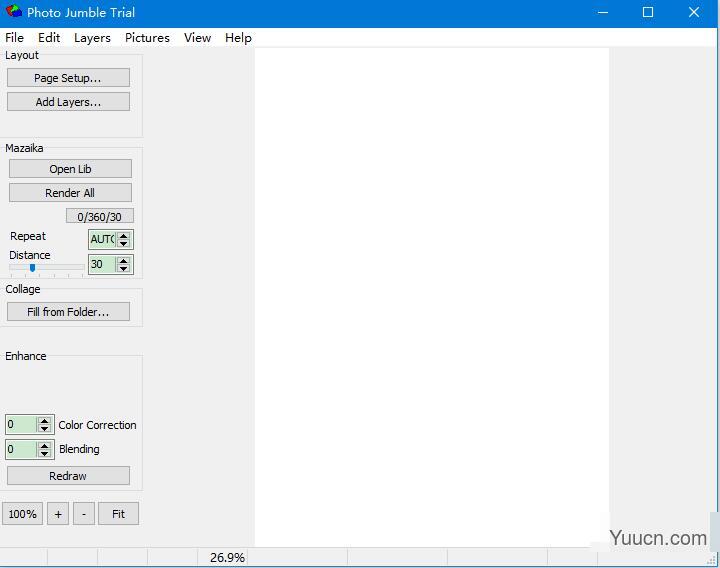This screenshot has width=720, height=568.
Task: Click the status bar resize grip
Action: tap(712, 559)
